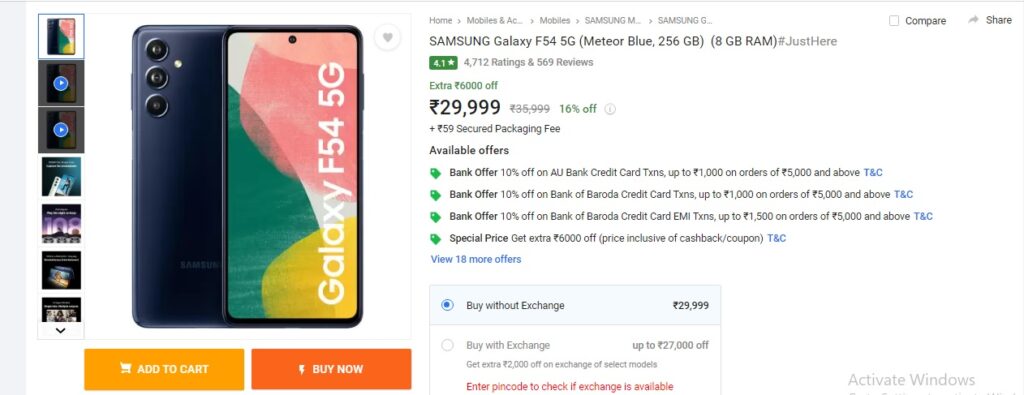Open 4,712 Ratings & 569 Reviews
Screen dimensions: 1024x395
click(x=528, y=63)
